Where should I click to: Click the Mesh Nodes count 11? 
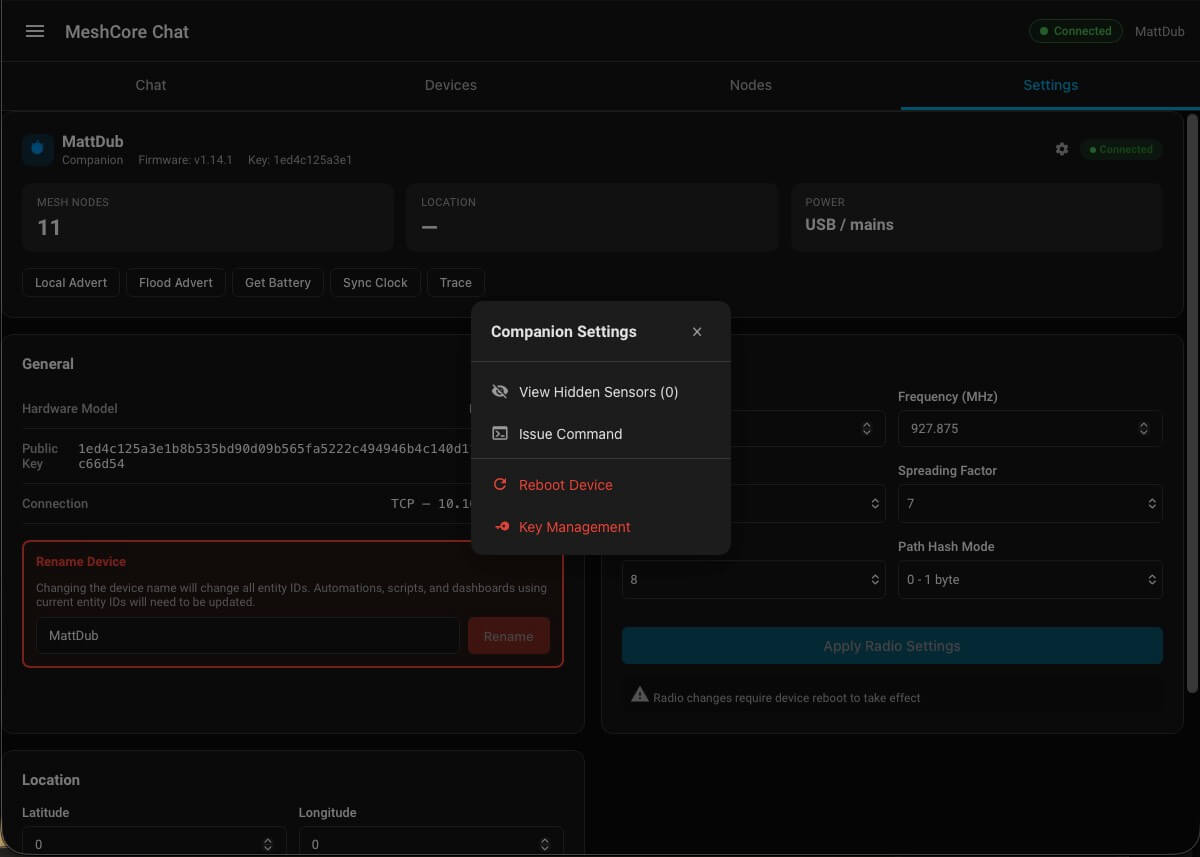coord(49,228)
